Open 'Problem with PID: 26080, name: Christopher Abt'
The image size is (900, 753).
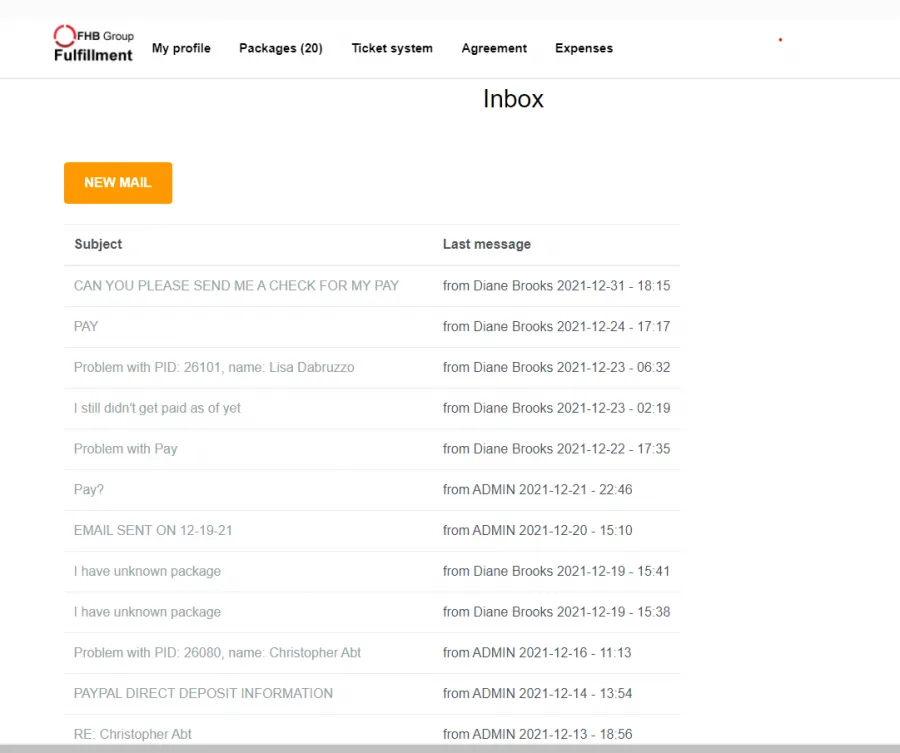click(x=217, y=653)
